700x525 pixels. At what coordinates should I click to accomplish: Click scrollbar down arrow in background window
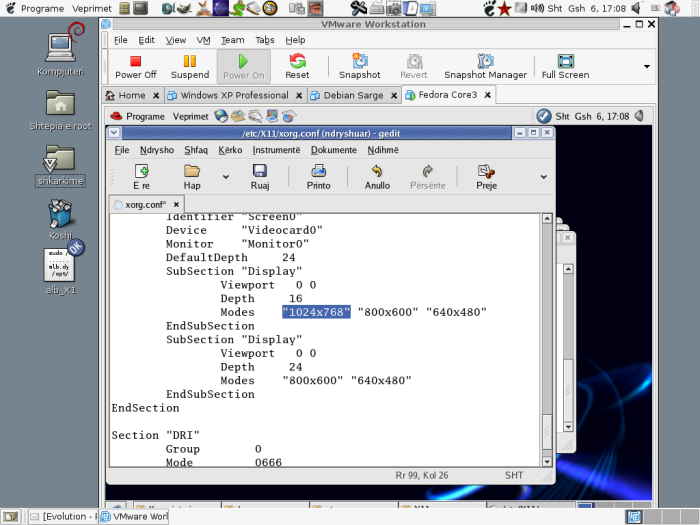568,427
